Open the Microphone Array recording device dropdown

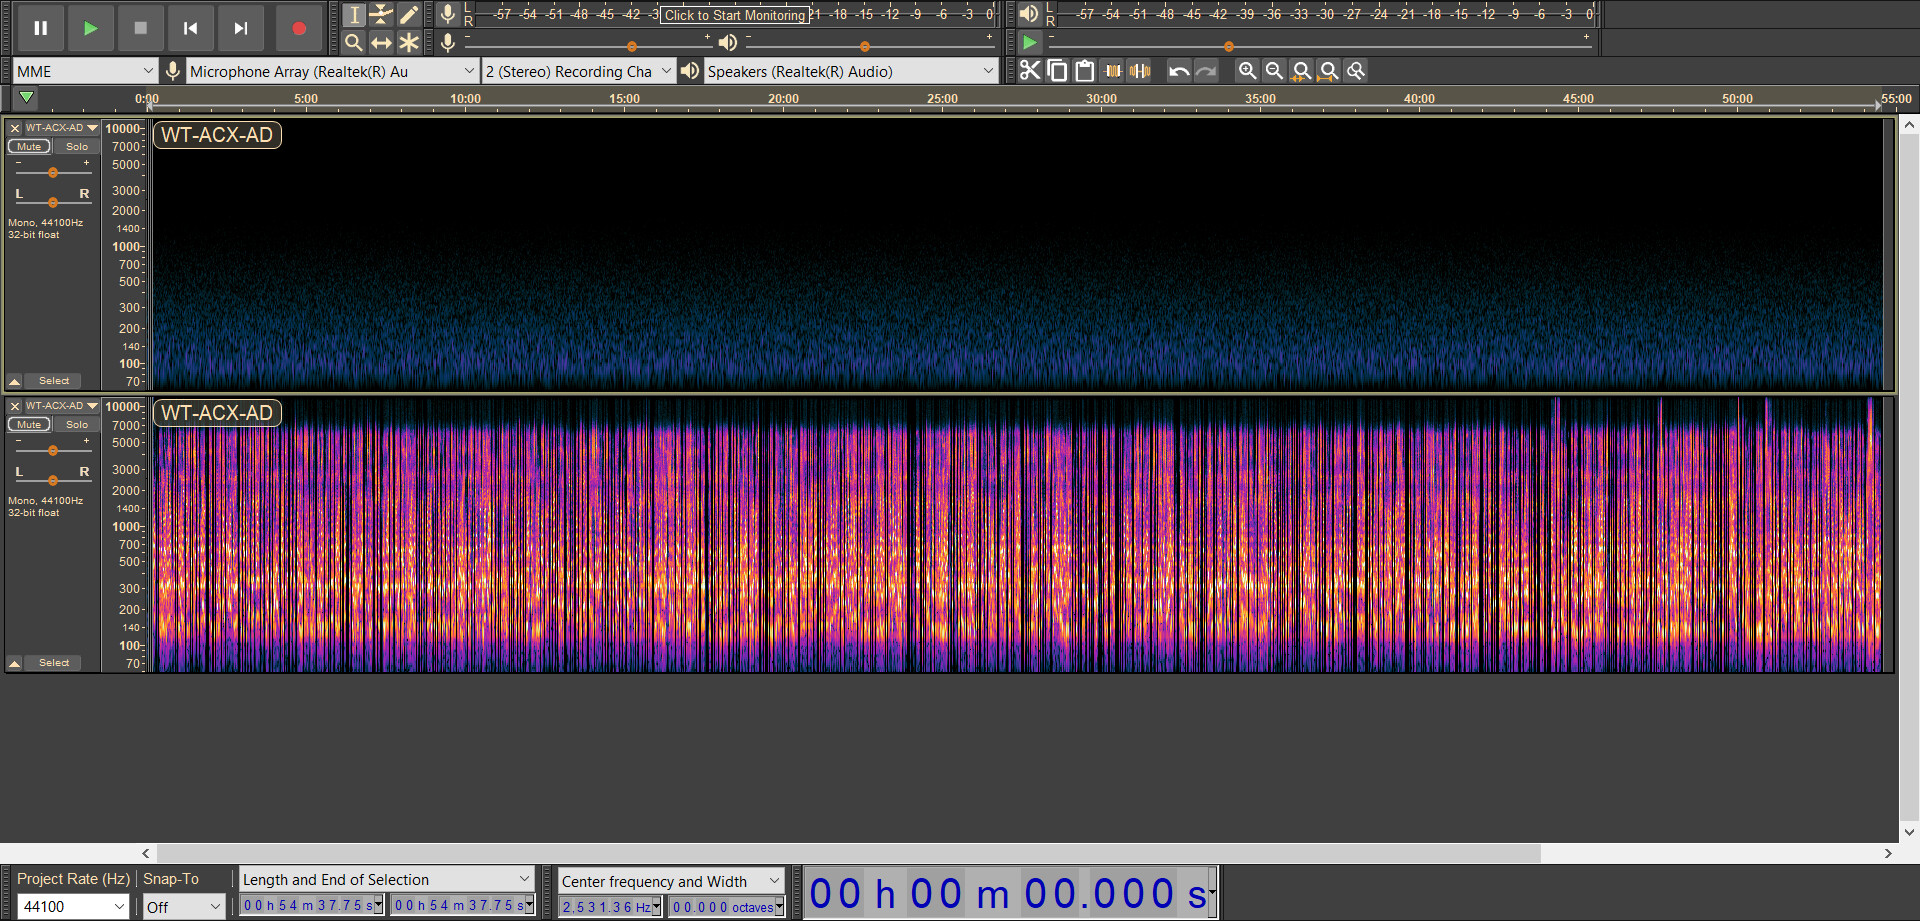click(332, 71)
